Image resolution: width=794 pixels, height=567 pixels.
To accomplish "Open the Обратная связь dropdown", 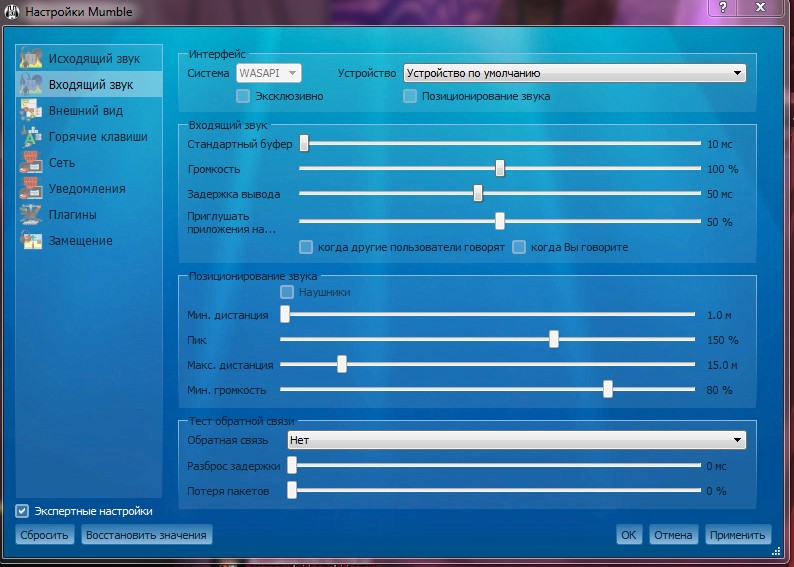I will (x=517, y=440).
